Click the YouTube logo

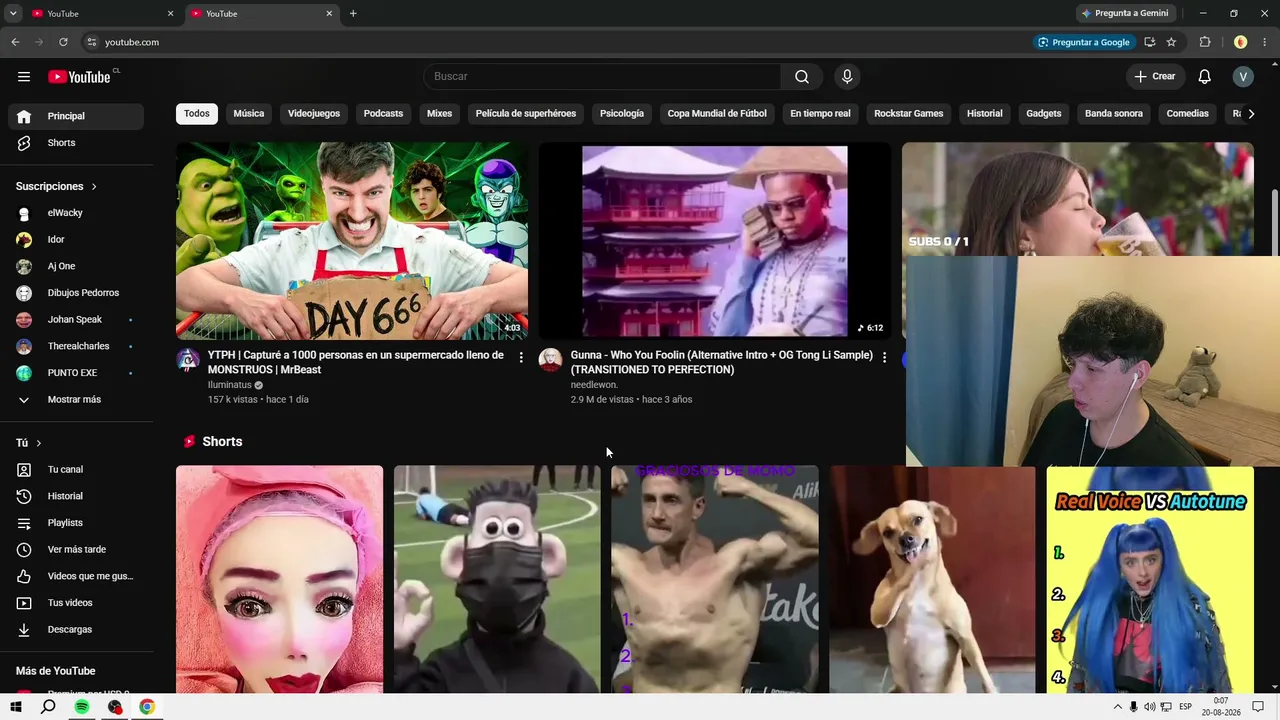(79, 77)
